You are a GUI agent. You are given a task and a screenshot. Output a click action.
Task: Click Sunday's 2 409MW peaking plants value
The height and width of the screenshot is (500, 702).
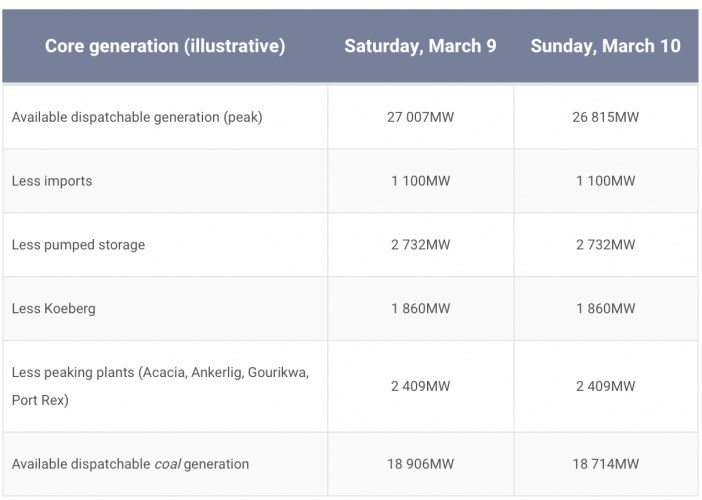[605, 383]
